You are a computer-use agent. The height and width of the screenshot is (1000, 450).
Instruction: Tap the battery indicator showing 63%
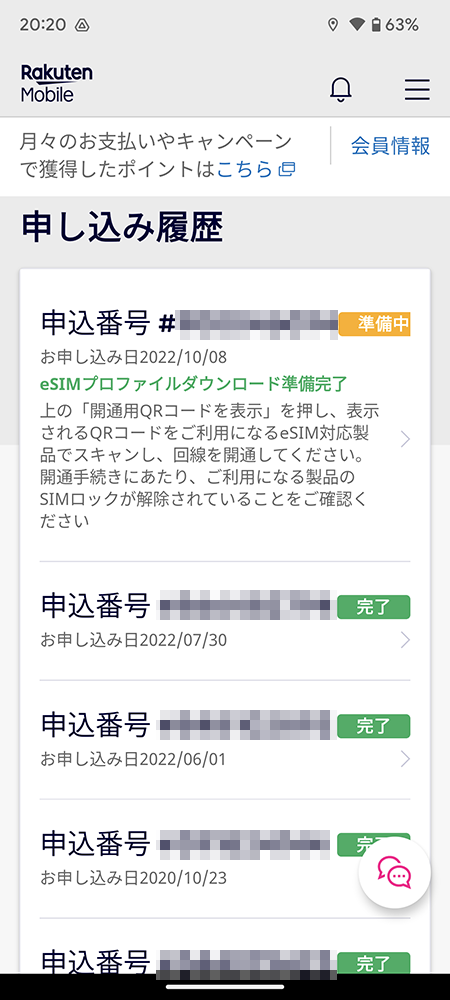tap(395, 25)
